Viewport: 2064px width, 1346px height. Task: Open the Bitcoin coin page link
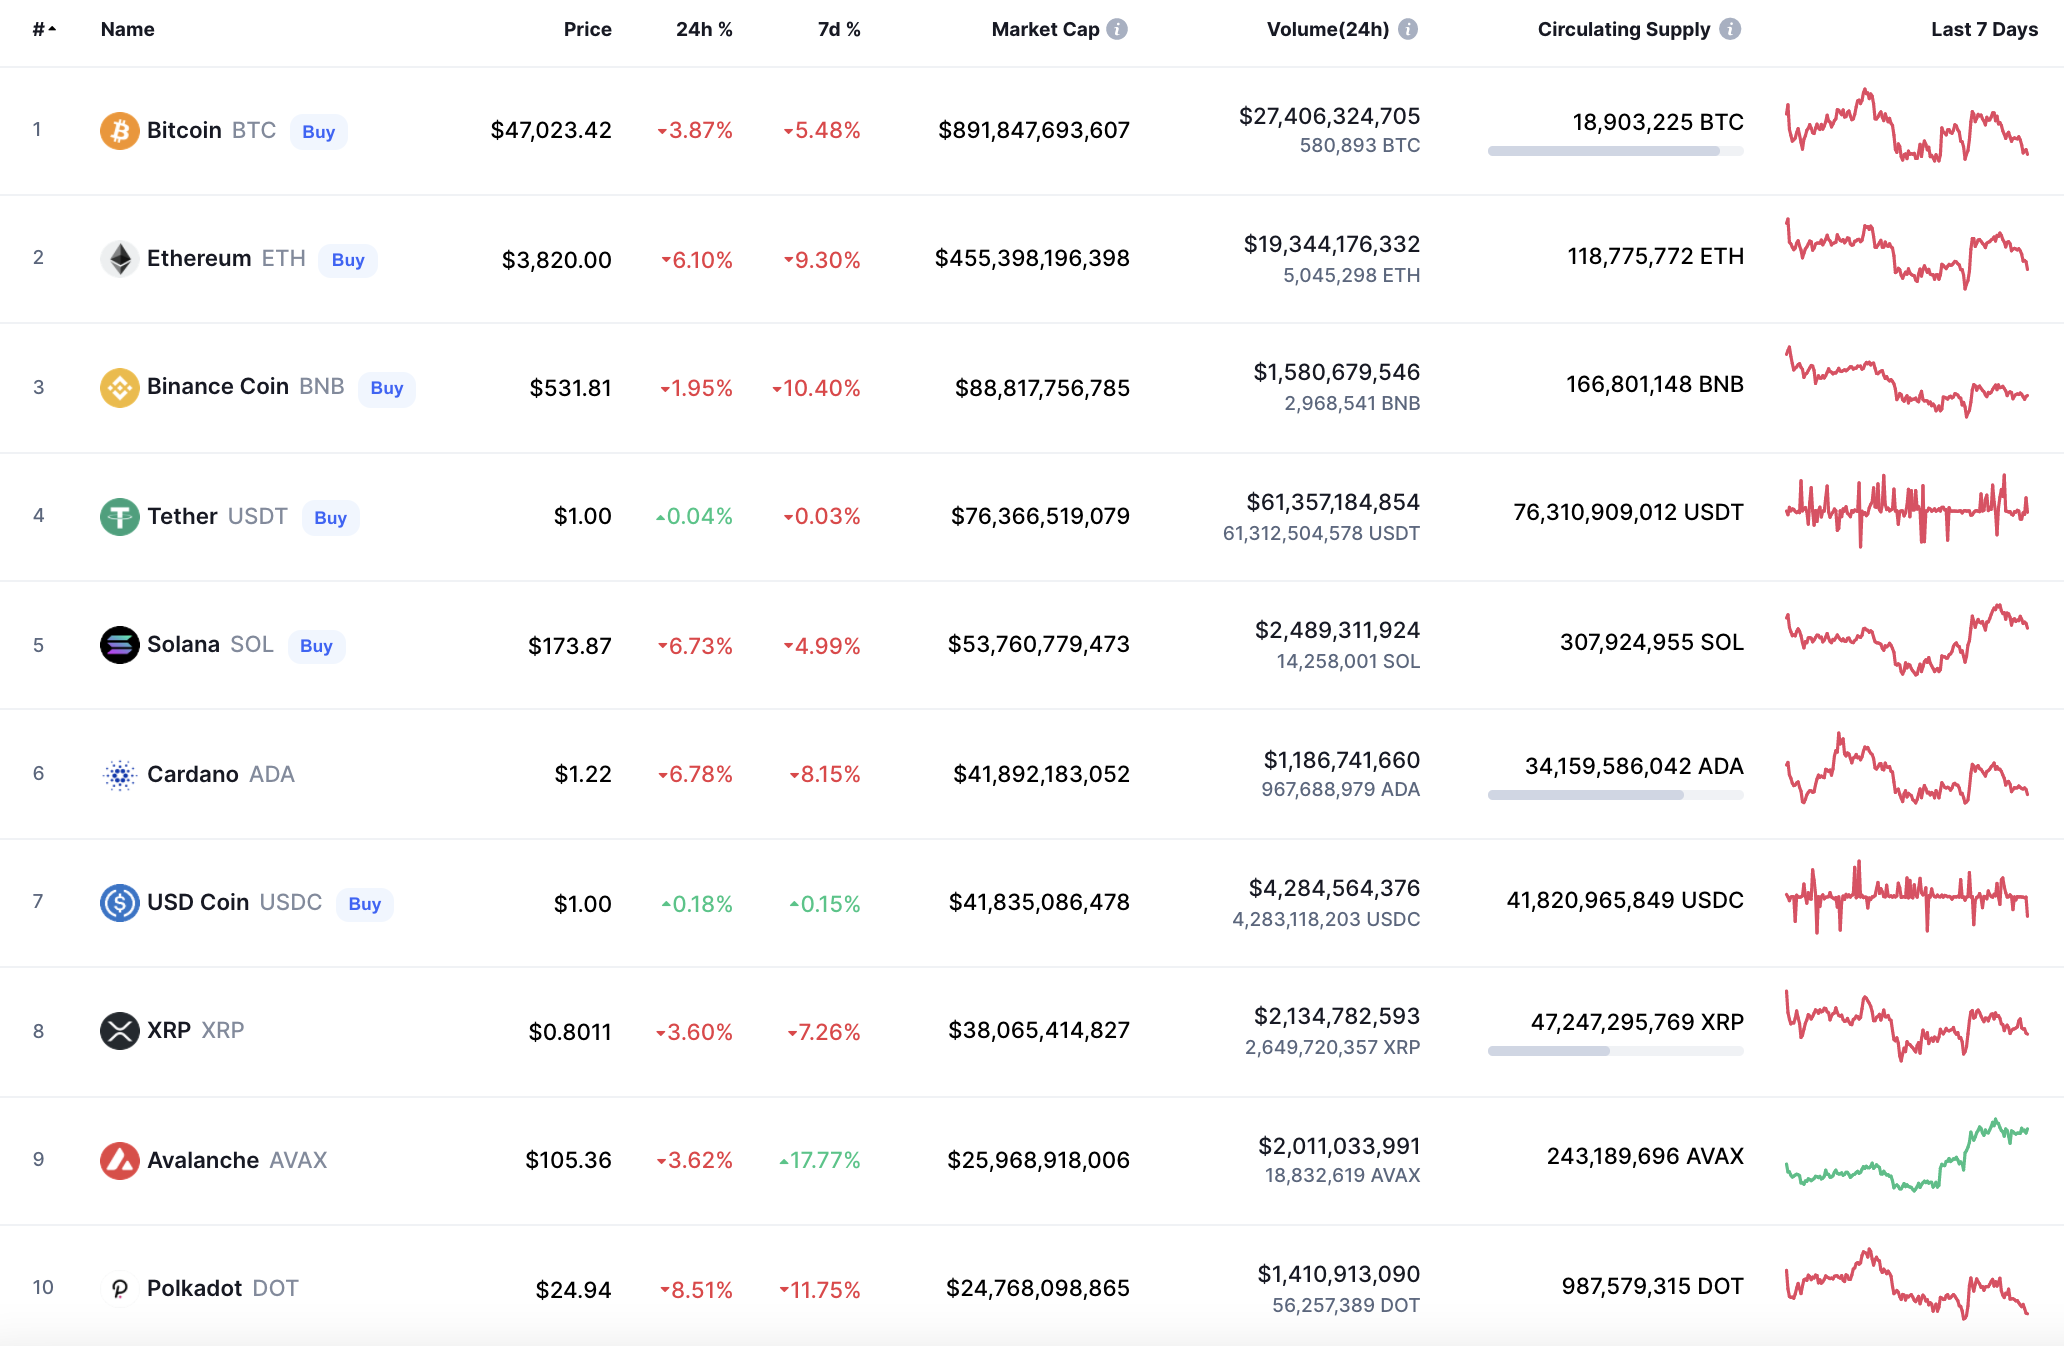pos(184,130)
